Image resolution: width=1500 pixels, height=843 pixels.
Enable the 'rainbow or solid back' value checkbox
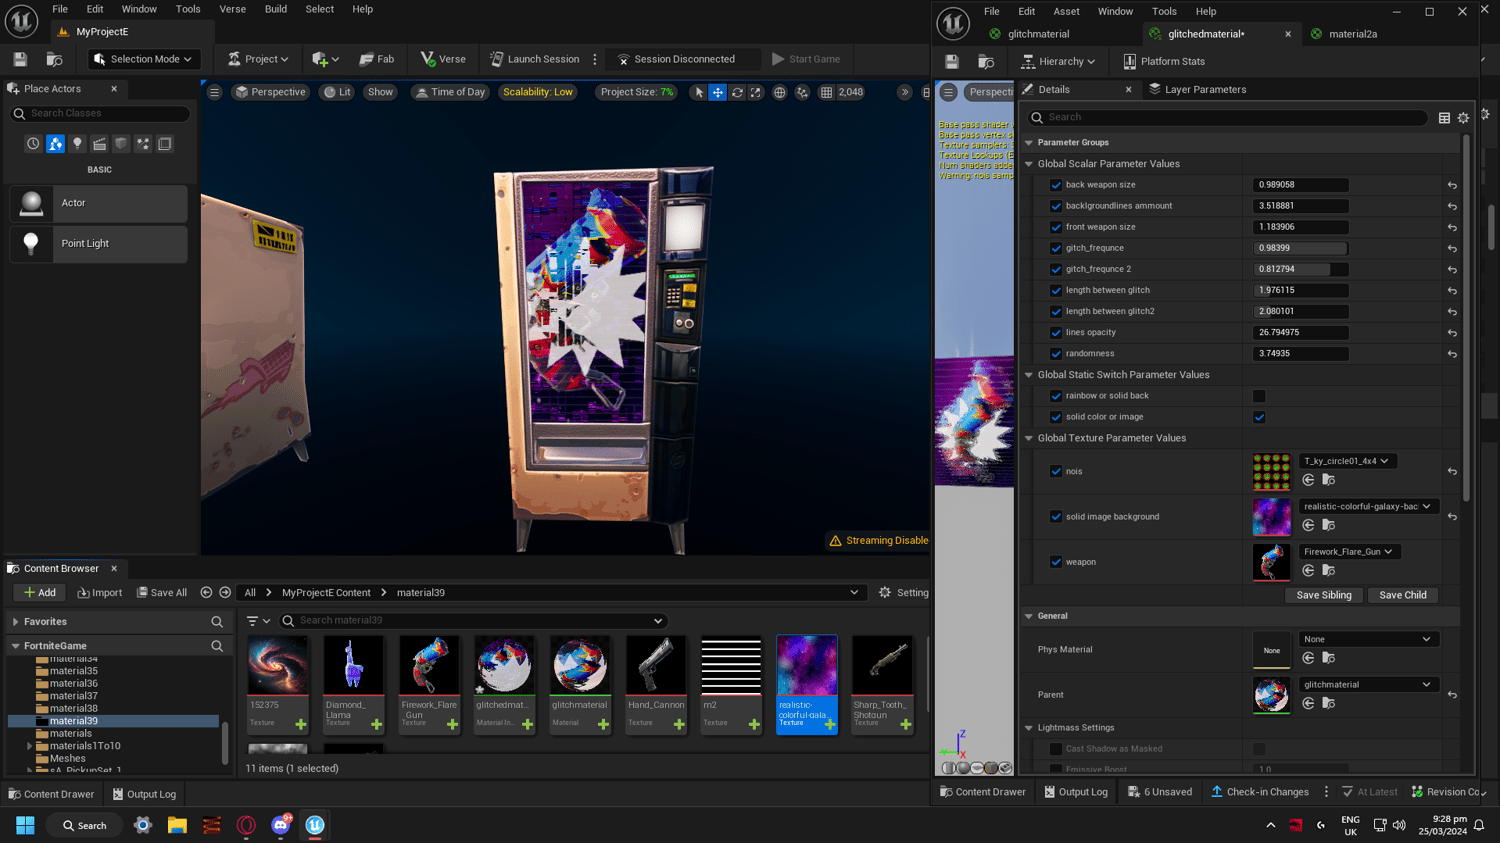pyautogui.click(x=1259, y=396)
